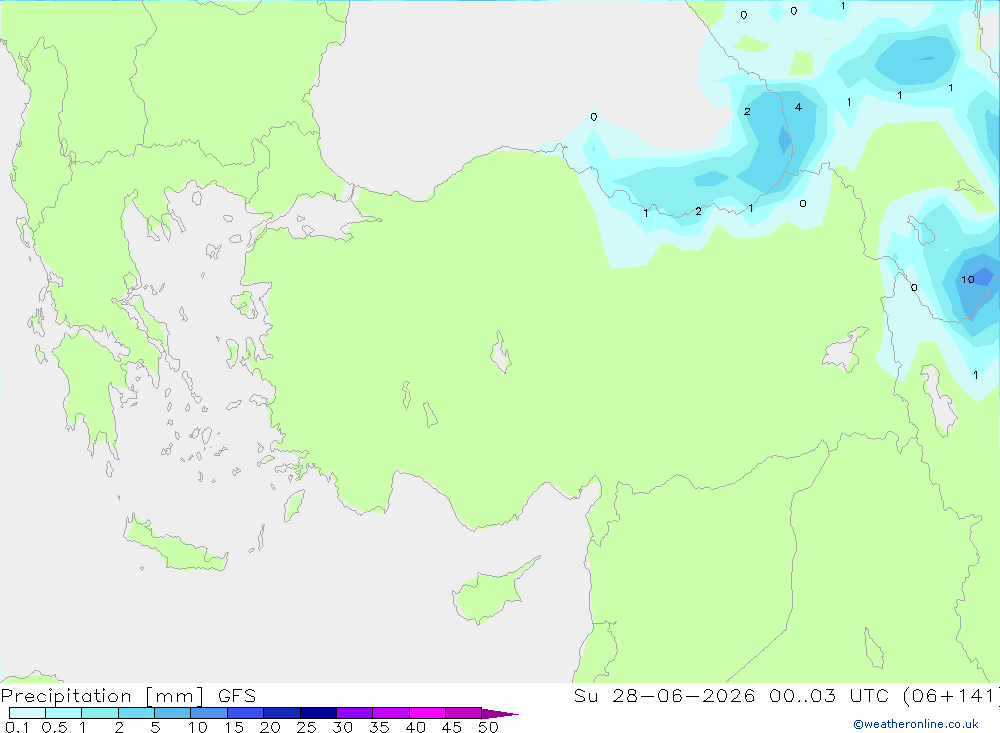Click the legend label '45'

click(452, 727)
